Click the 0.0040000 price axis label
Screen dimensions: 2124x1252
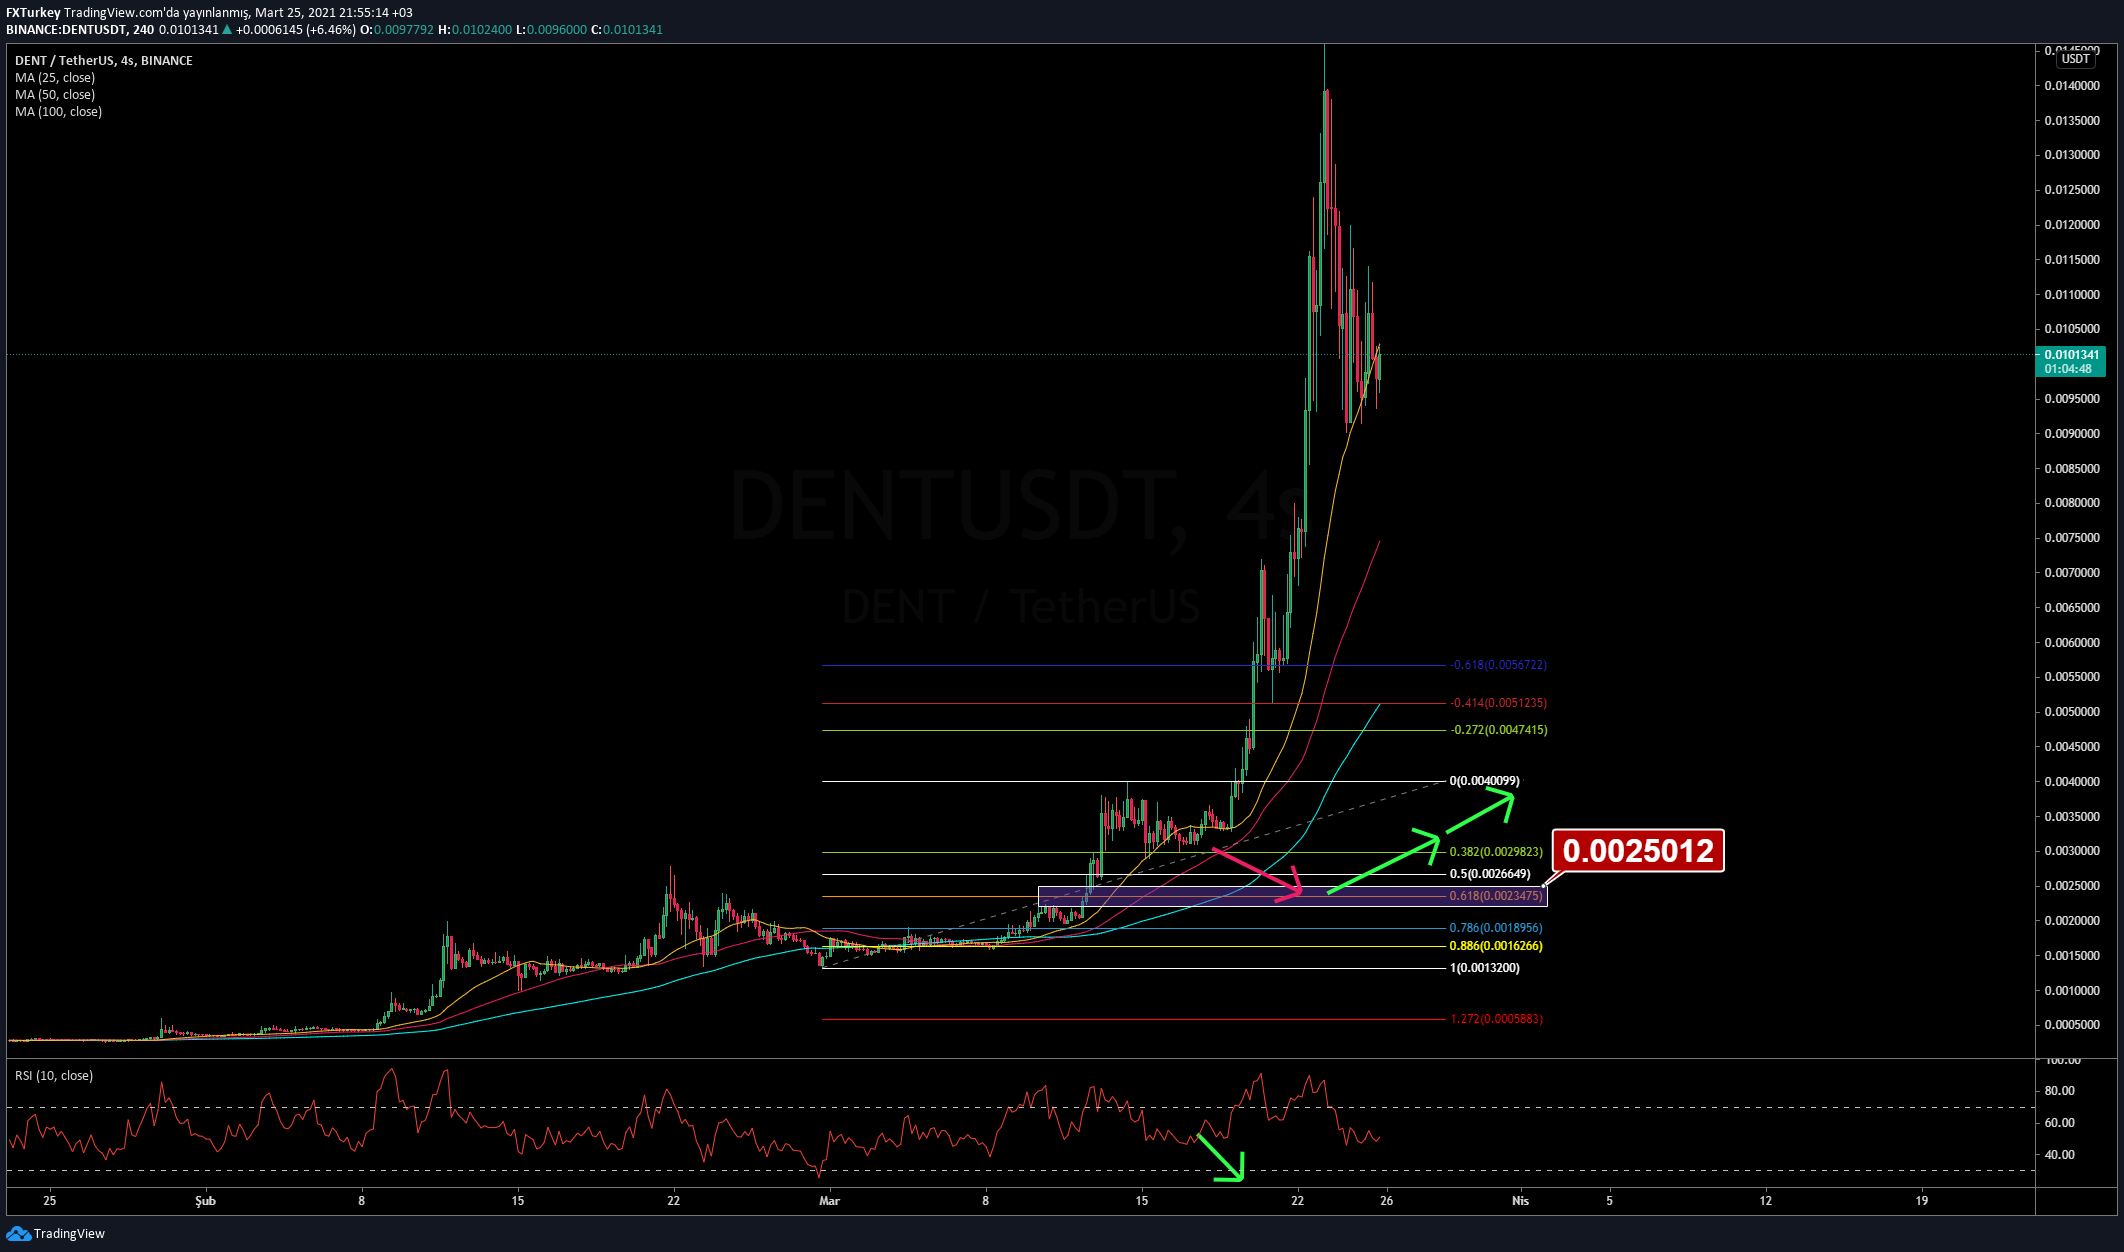[x=2072, y=782]
